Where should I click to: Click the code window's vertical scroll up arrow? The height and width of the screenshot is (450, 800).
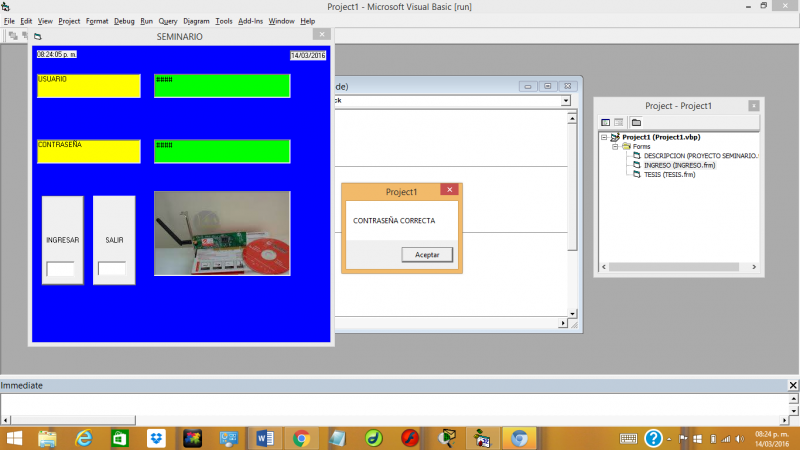[572, 119]
